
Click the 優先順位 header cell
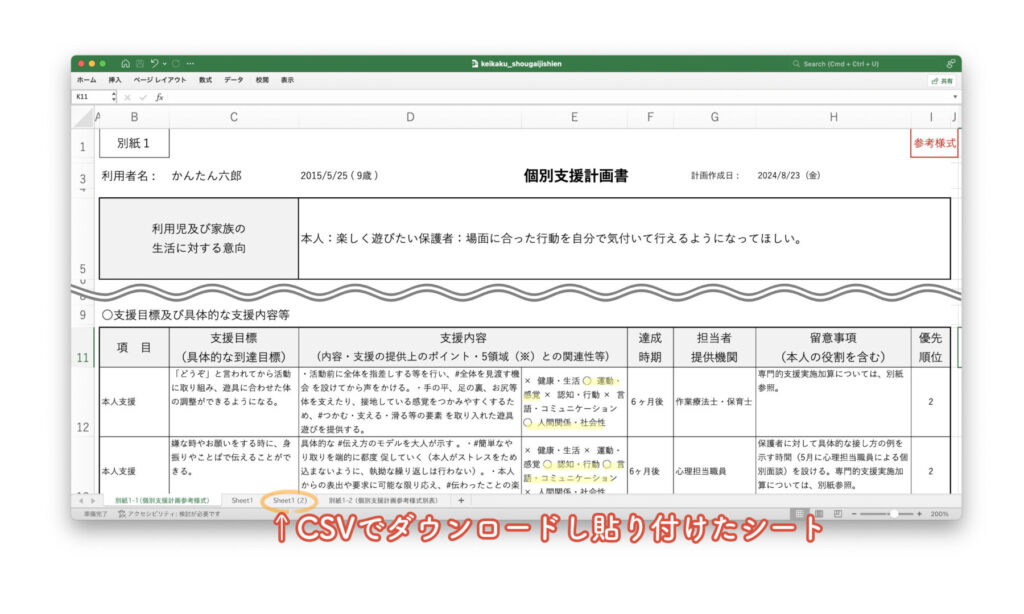pyautogui.click(x=931, y=347)
